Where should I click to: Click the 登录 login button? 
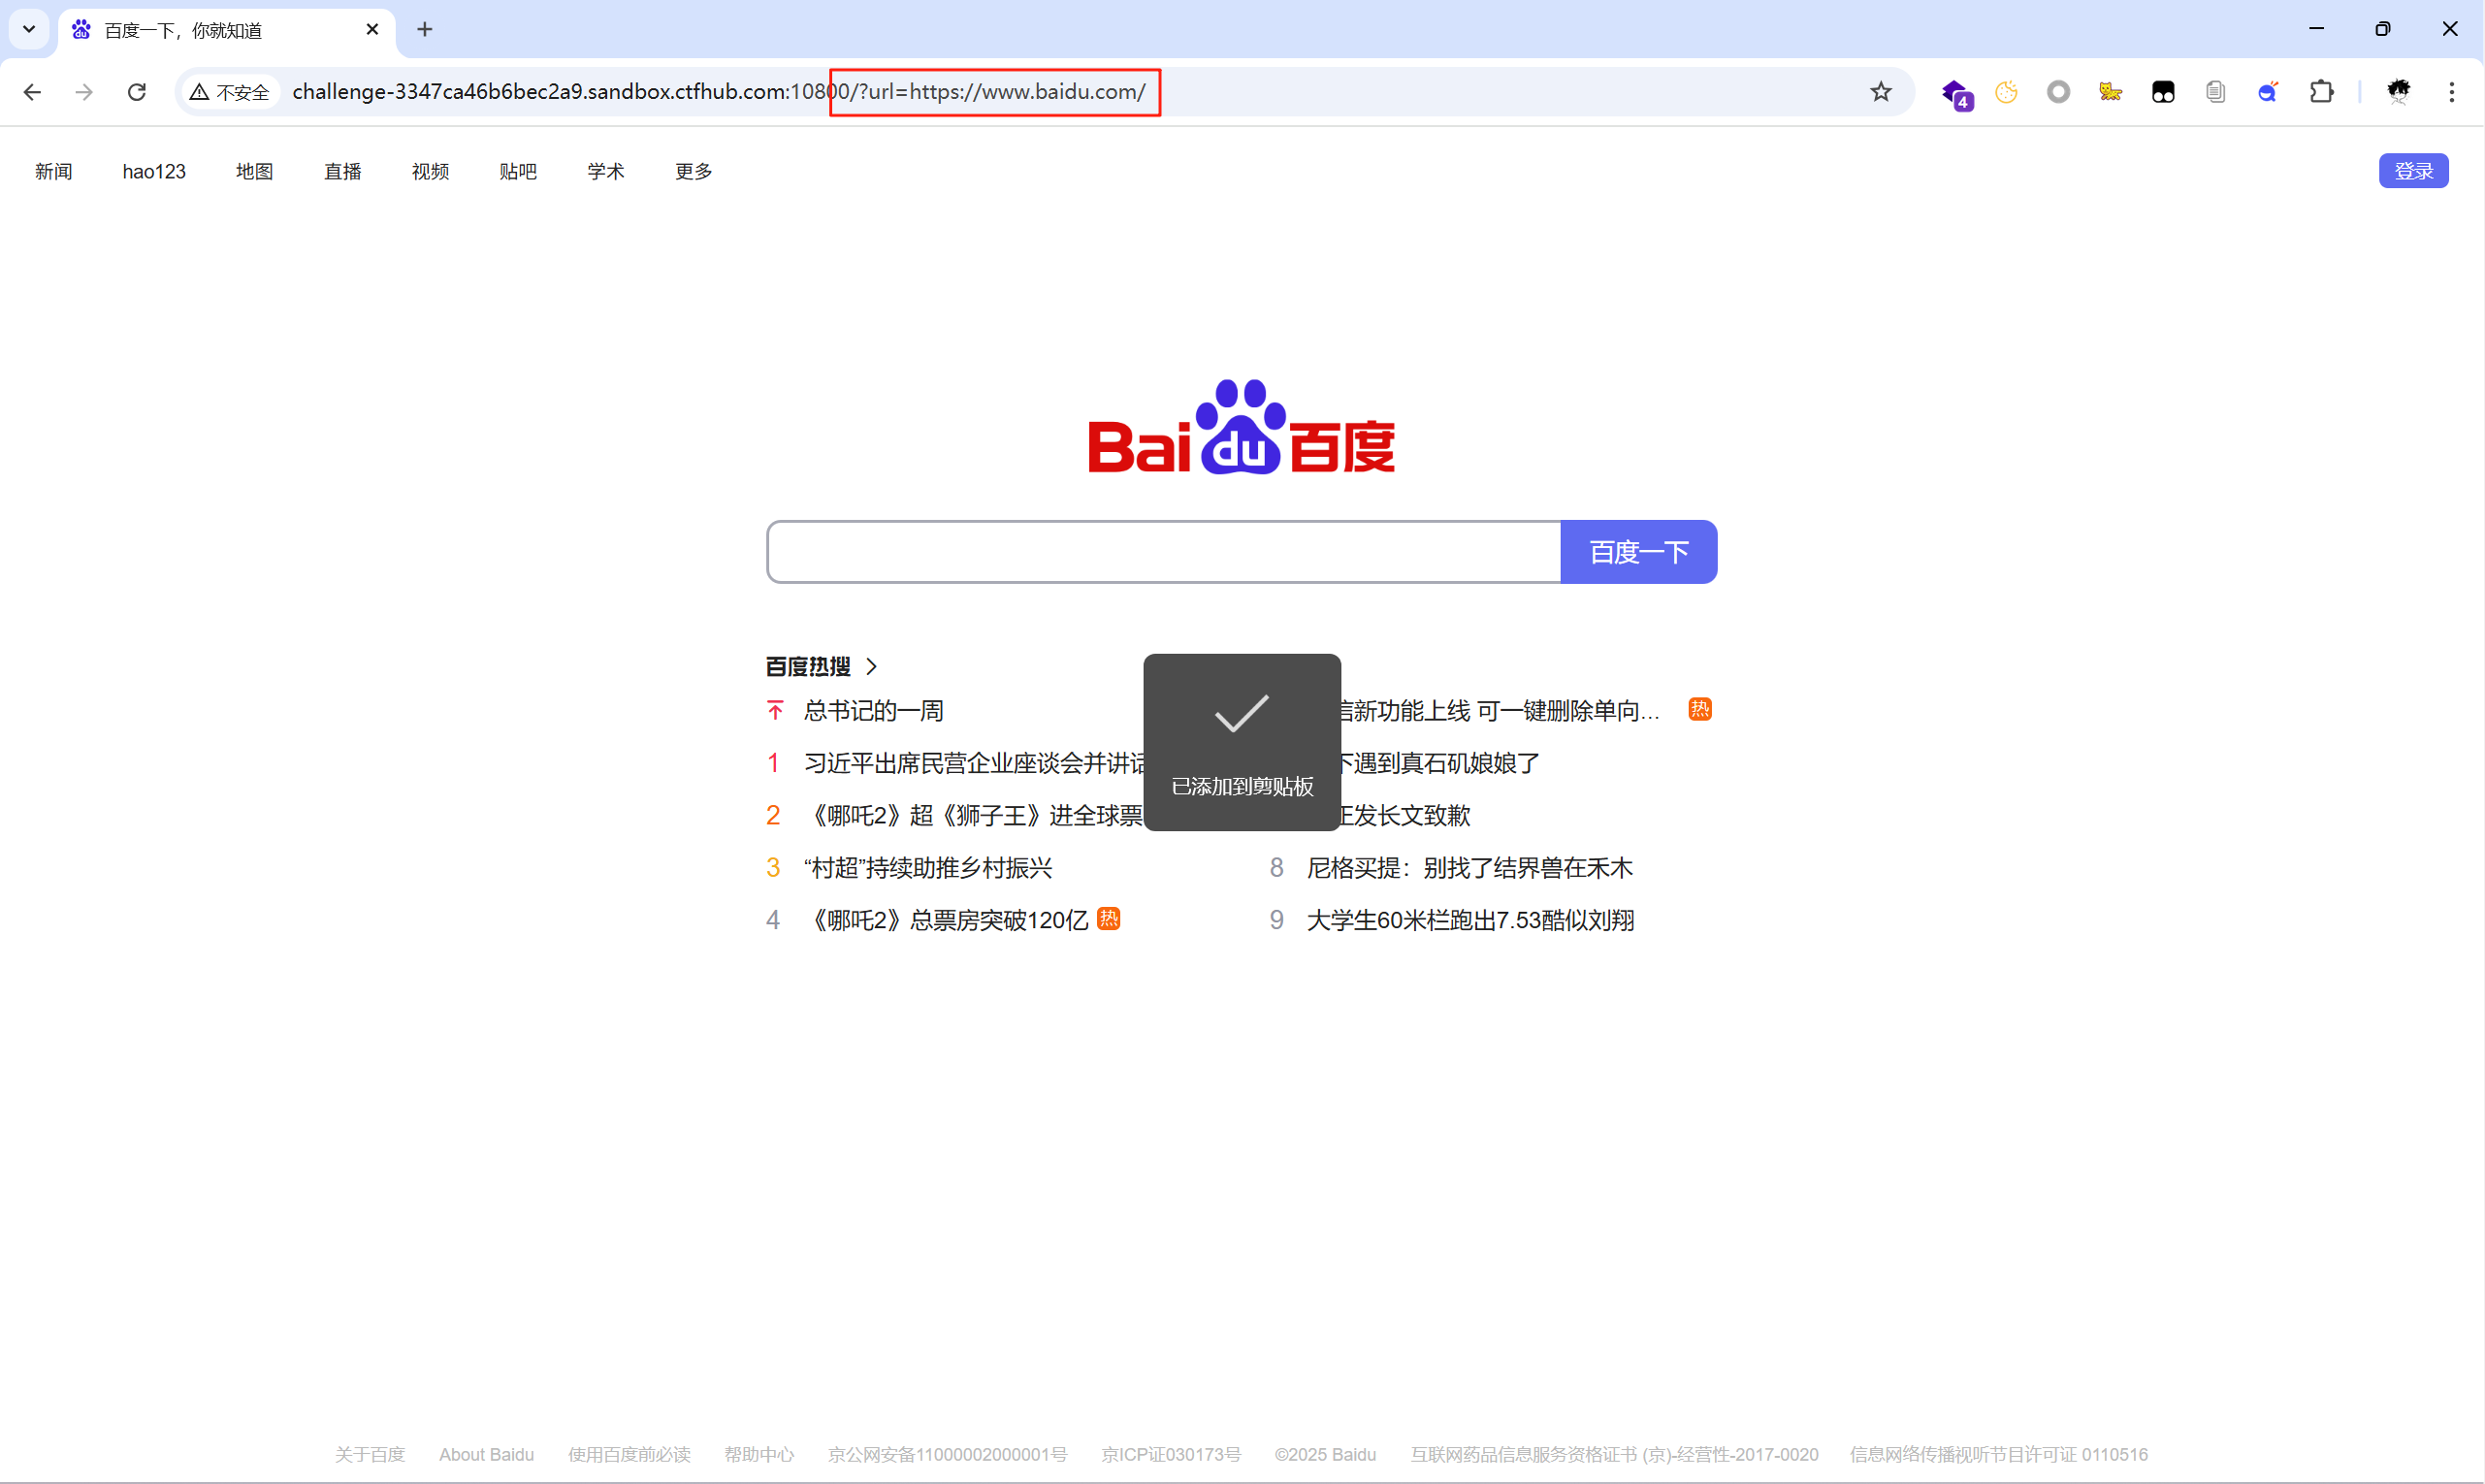[2412, 171]
